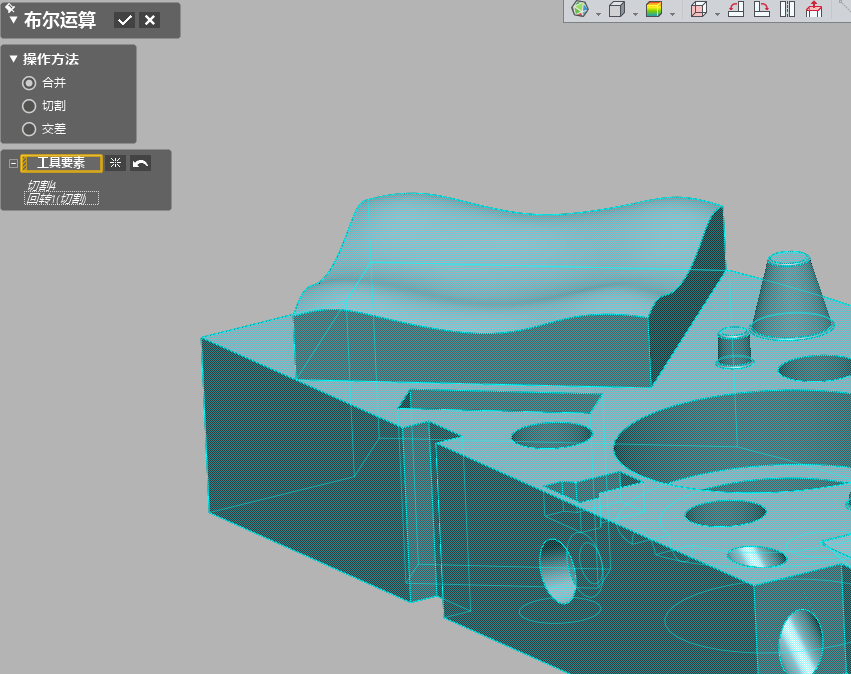Click the rotate view left icon
851x674 pixels.
tap(736, 10)
